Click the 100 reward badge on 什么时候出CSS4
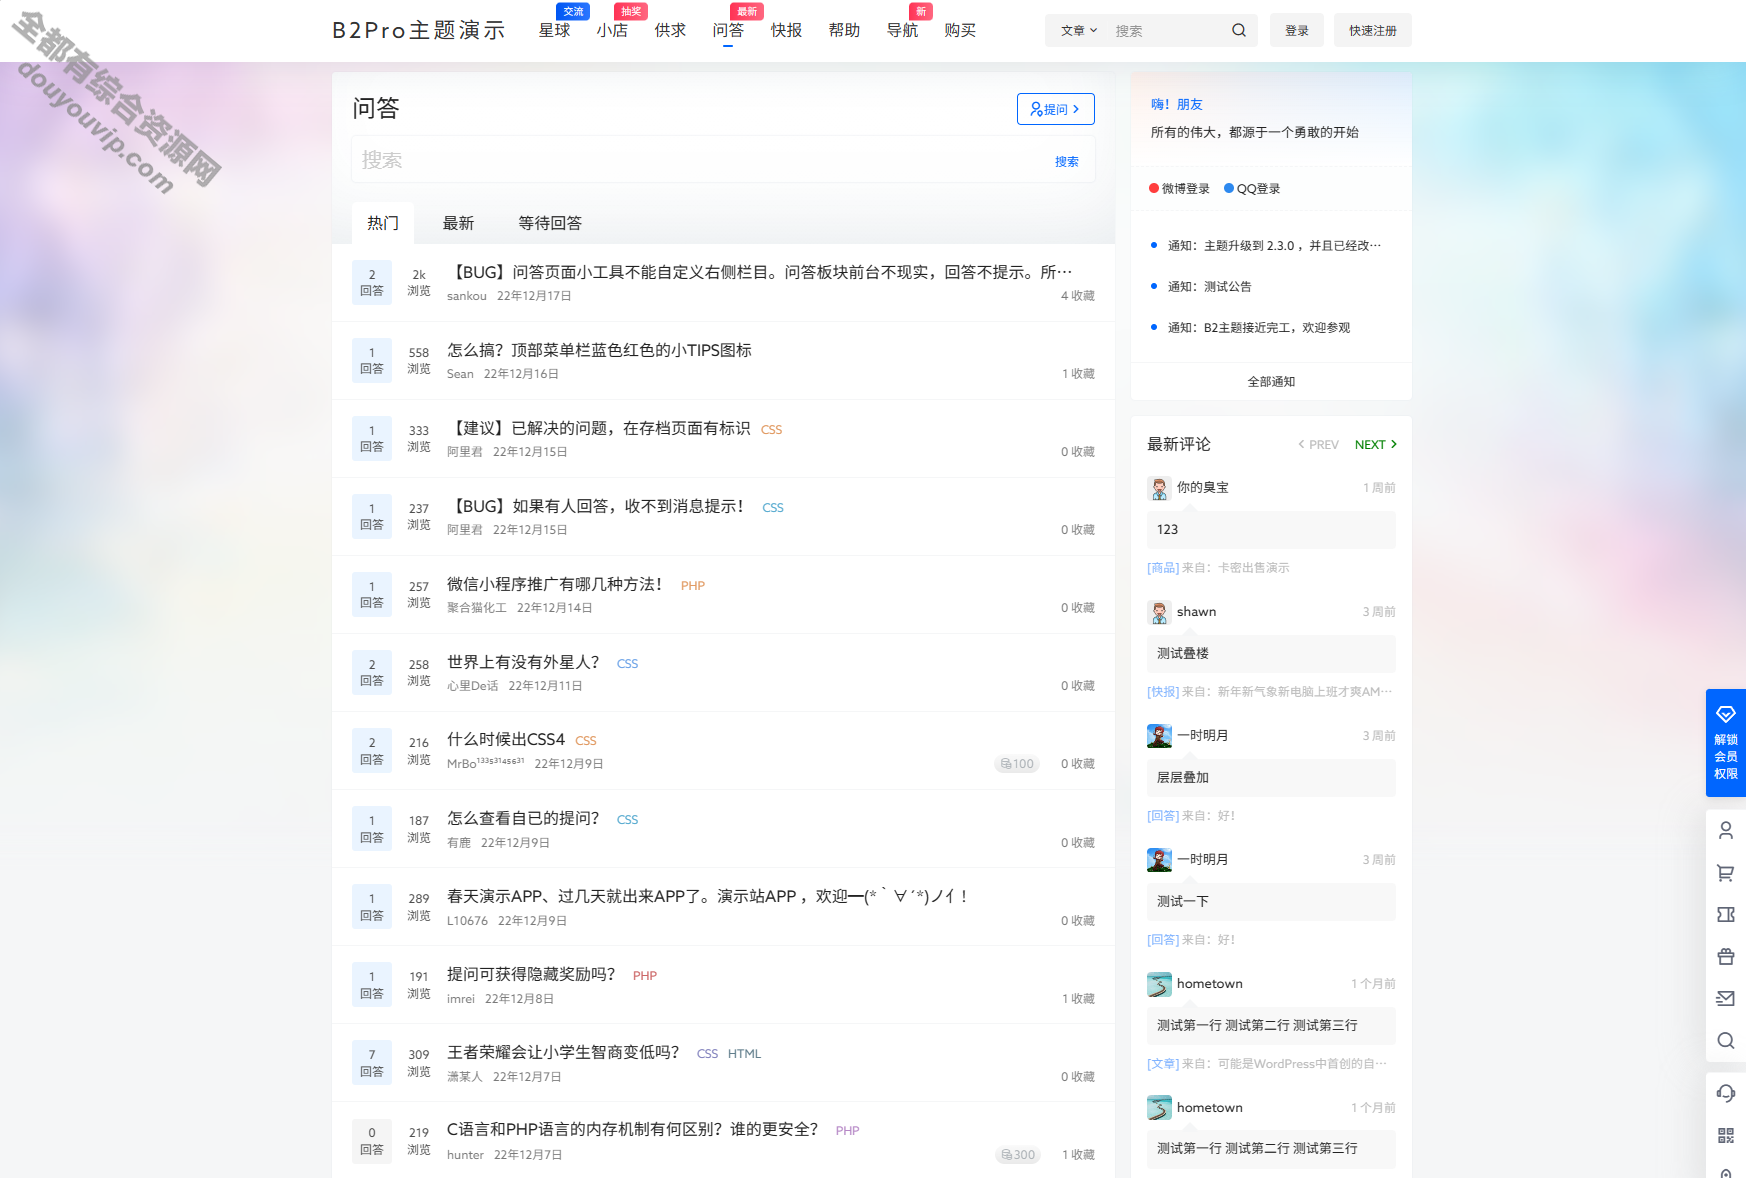 pos(1017,764)
